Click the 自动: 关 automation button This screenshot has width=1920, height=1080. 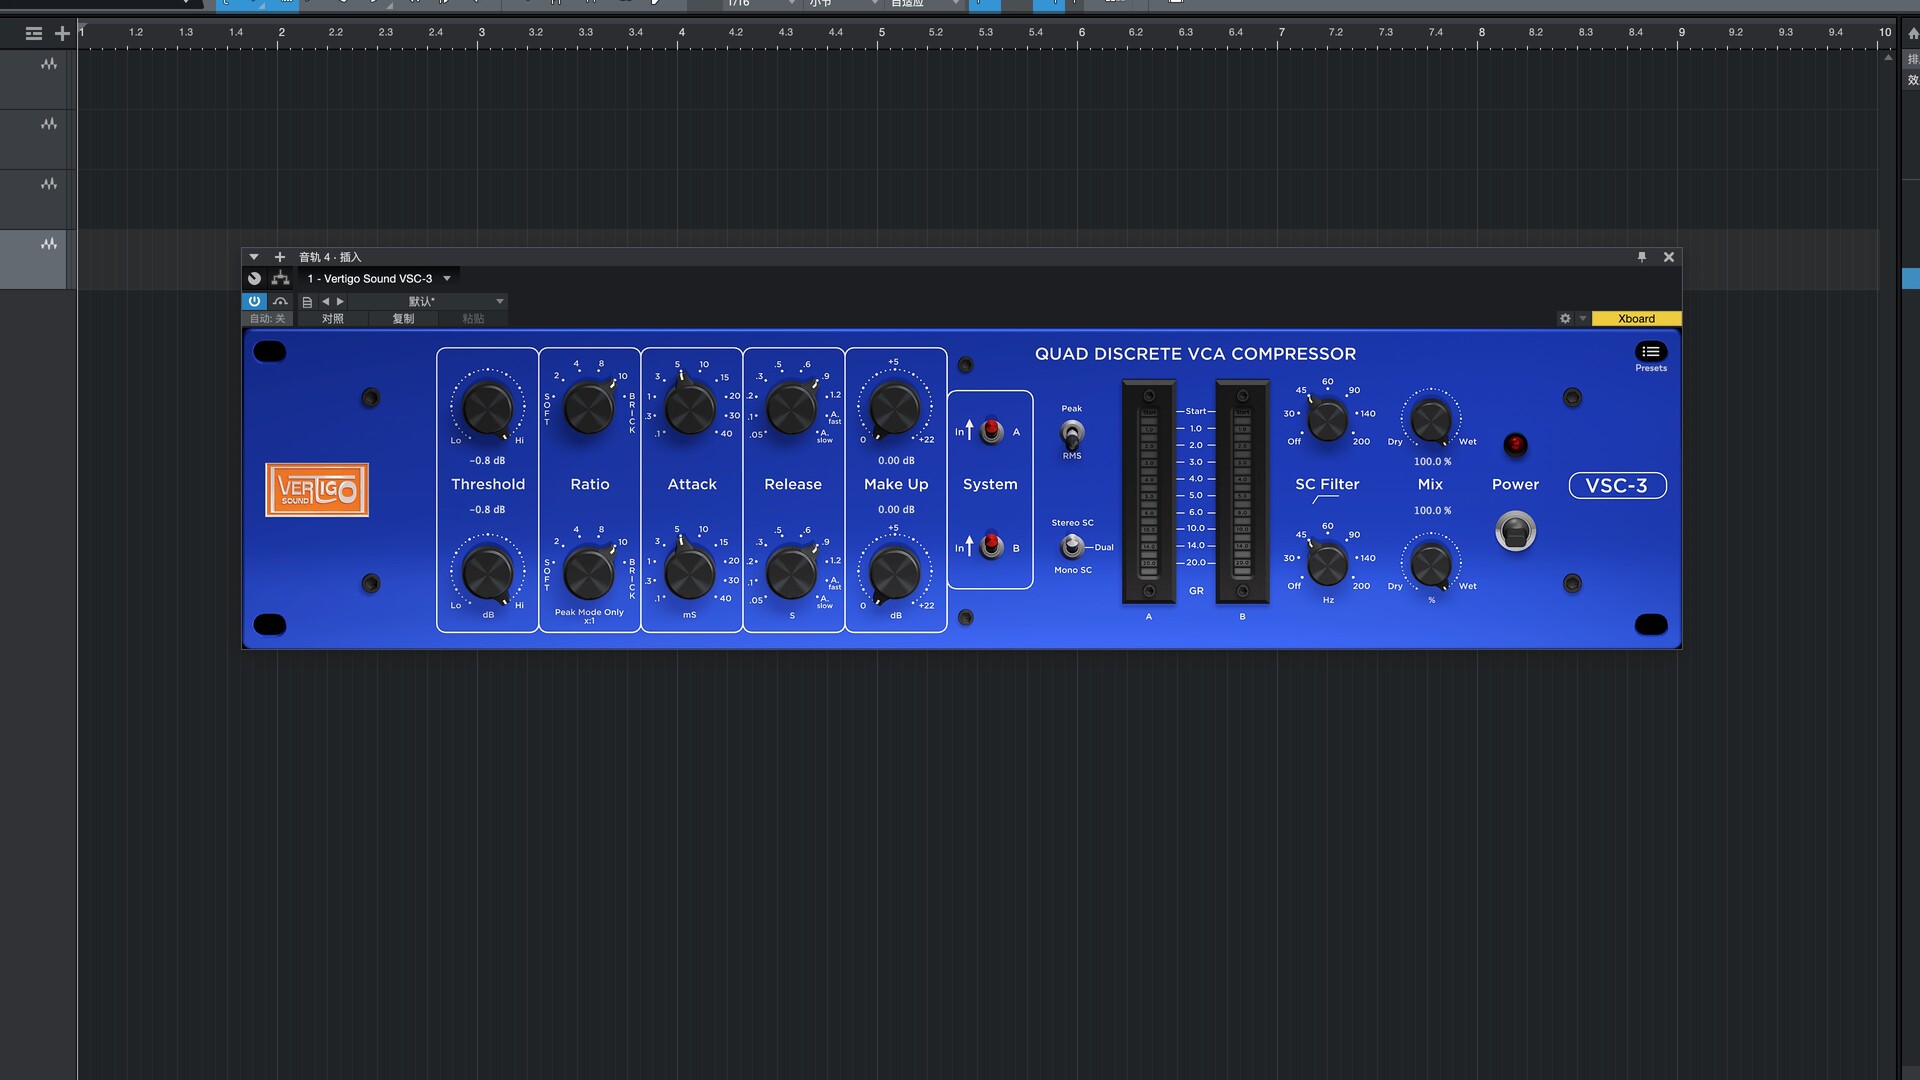click(x=267, y=318)
